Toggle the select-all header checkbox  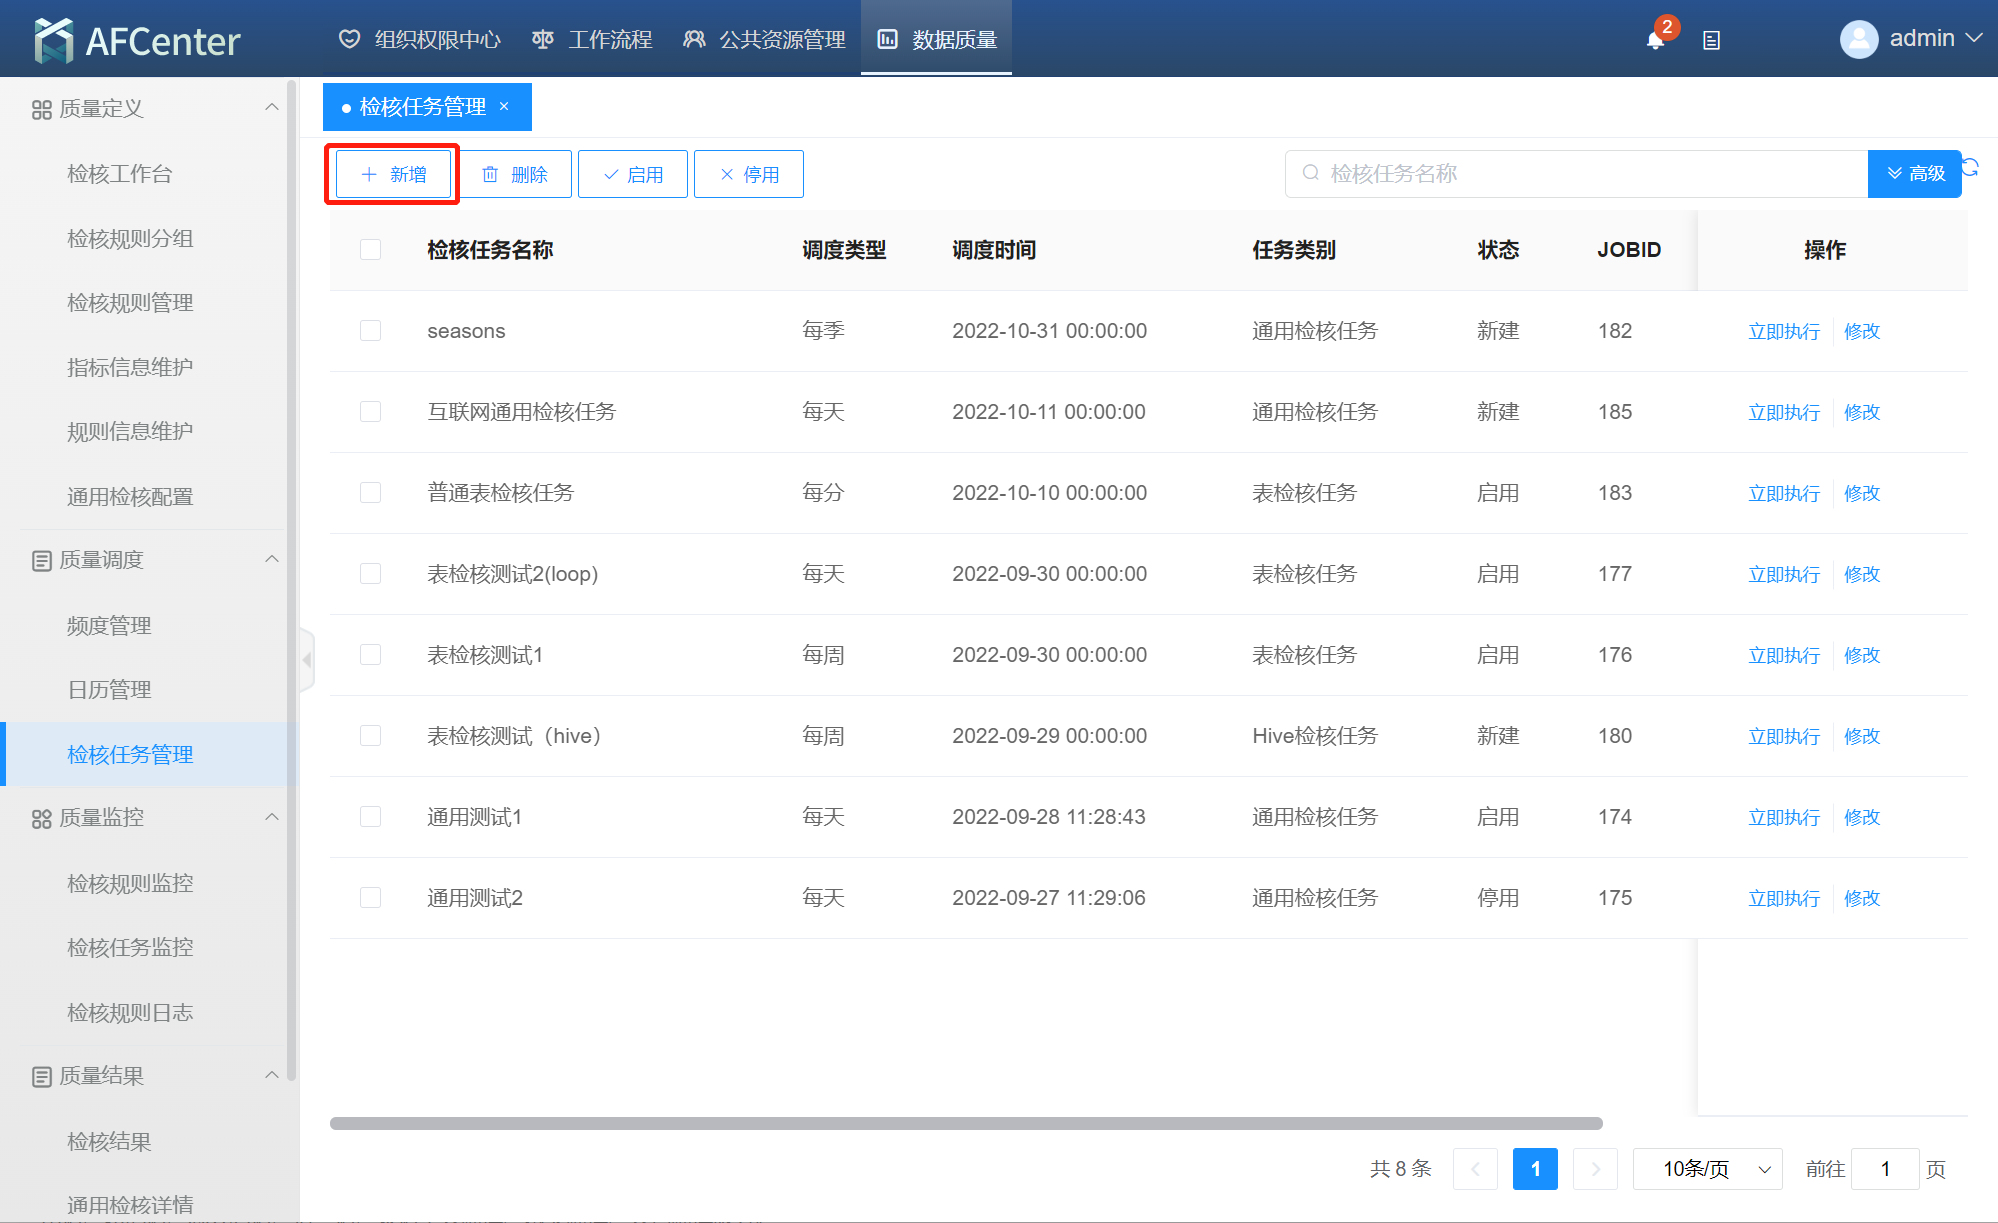click(370, 249)
